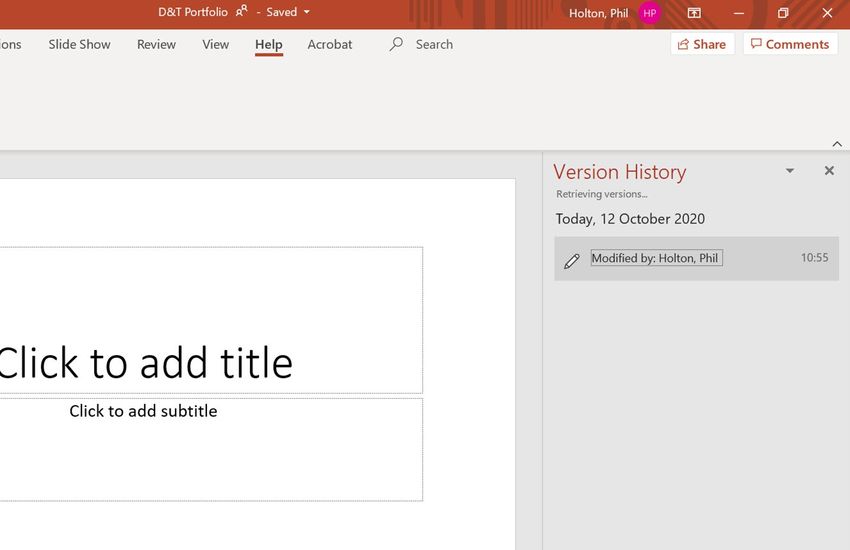Click the pencil icon on version entry
The width and height of the screenshot is (850, 550).
click(x=571, y=261)
